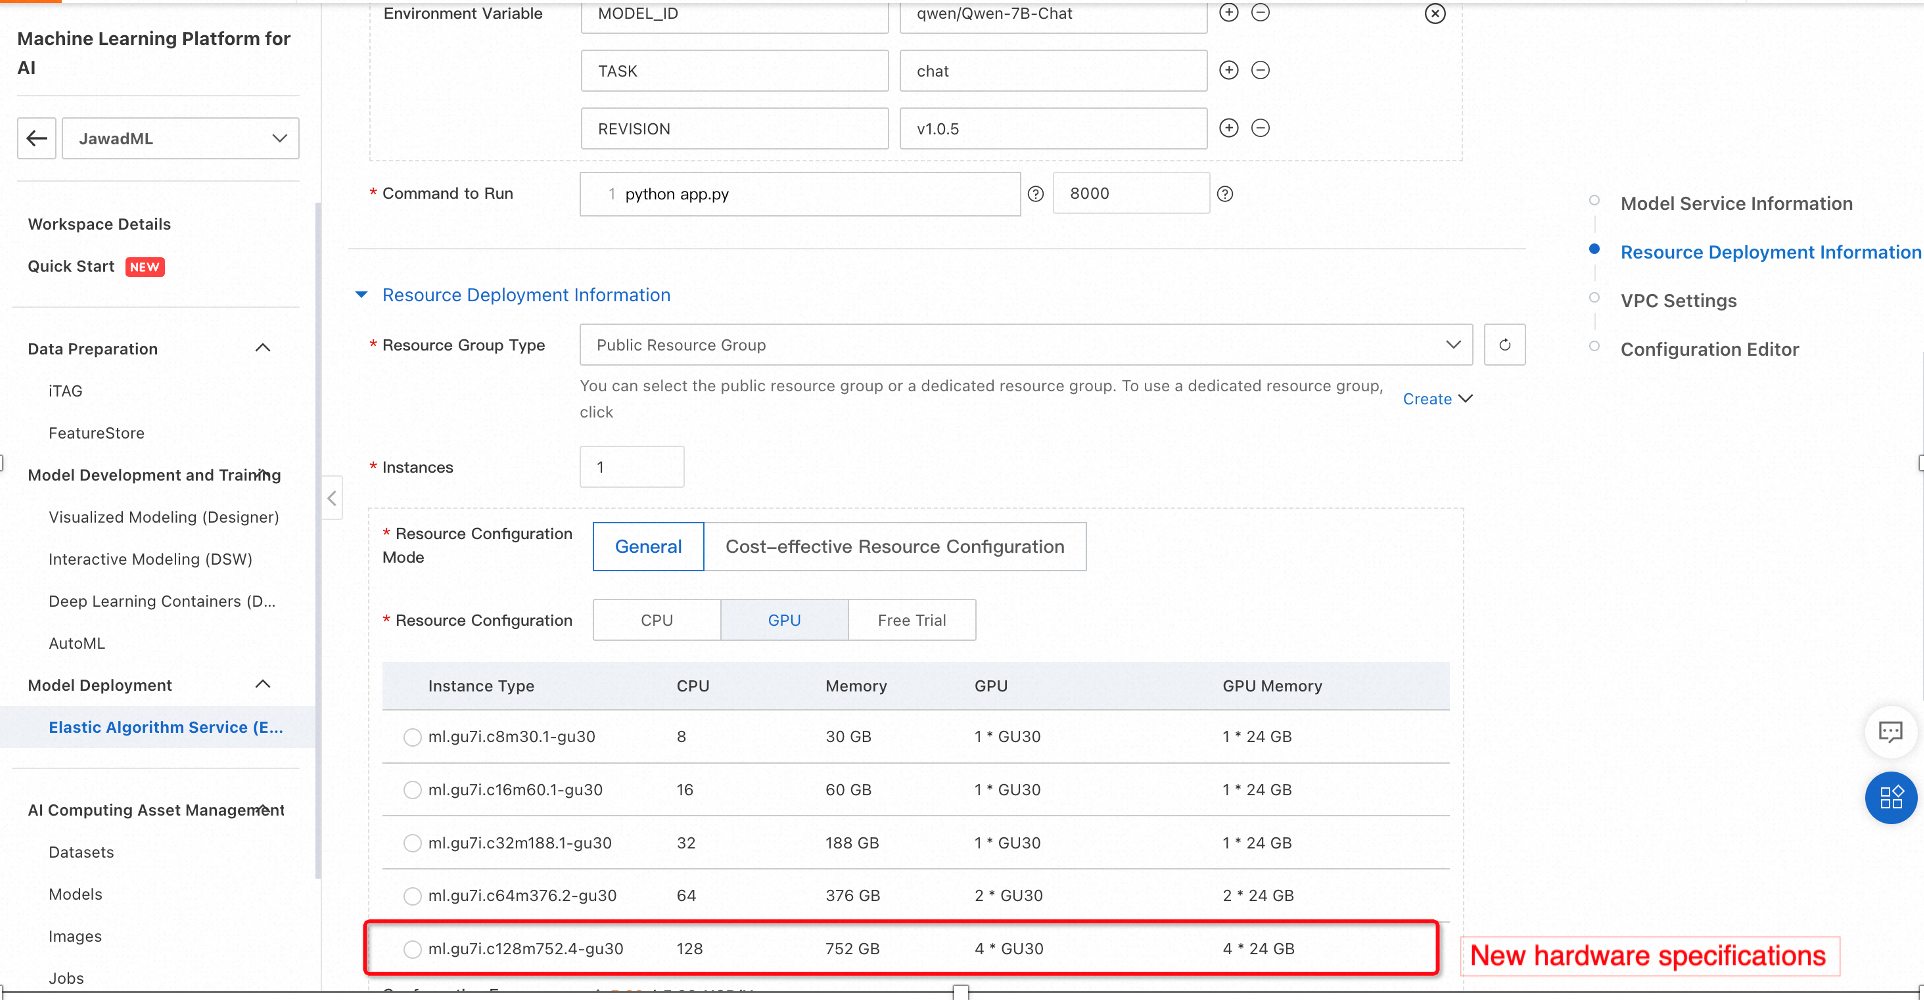The height and width of the screenshot is (1000, 1924).
Task: Open Interactive Modeling (DSW)
Action: 150,559
